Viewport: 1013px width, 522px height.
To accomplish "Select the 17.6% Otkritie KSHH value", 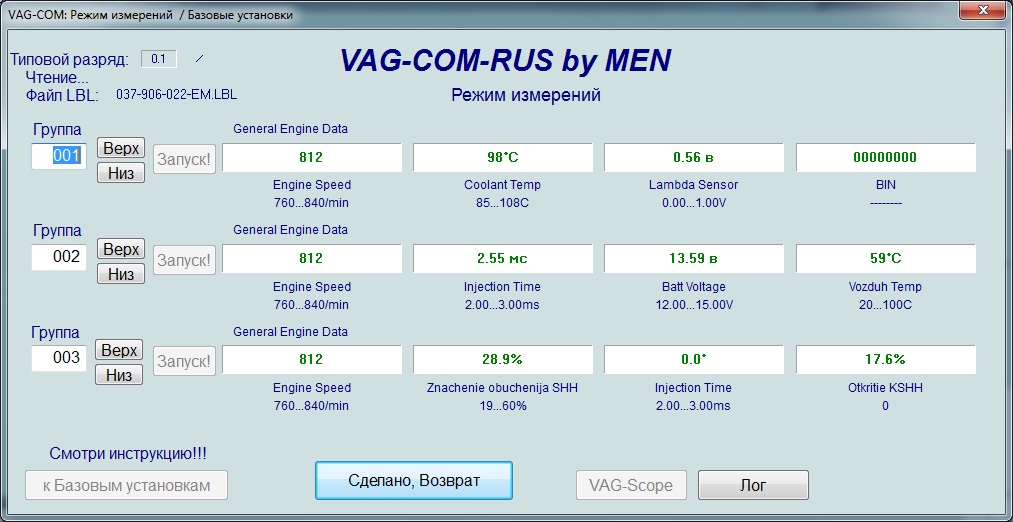I will [886, 359].
